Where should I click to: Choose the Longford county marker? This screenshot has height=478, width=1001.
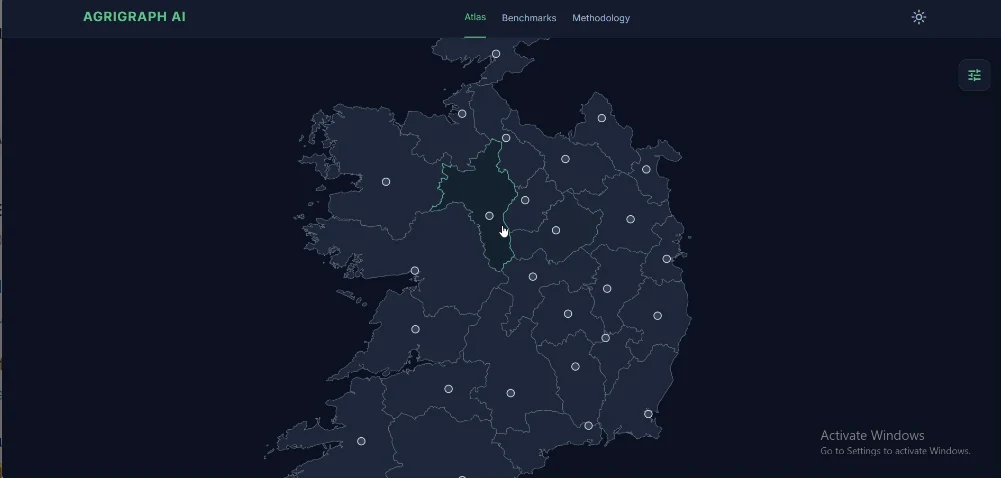(x=525, y=200)
